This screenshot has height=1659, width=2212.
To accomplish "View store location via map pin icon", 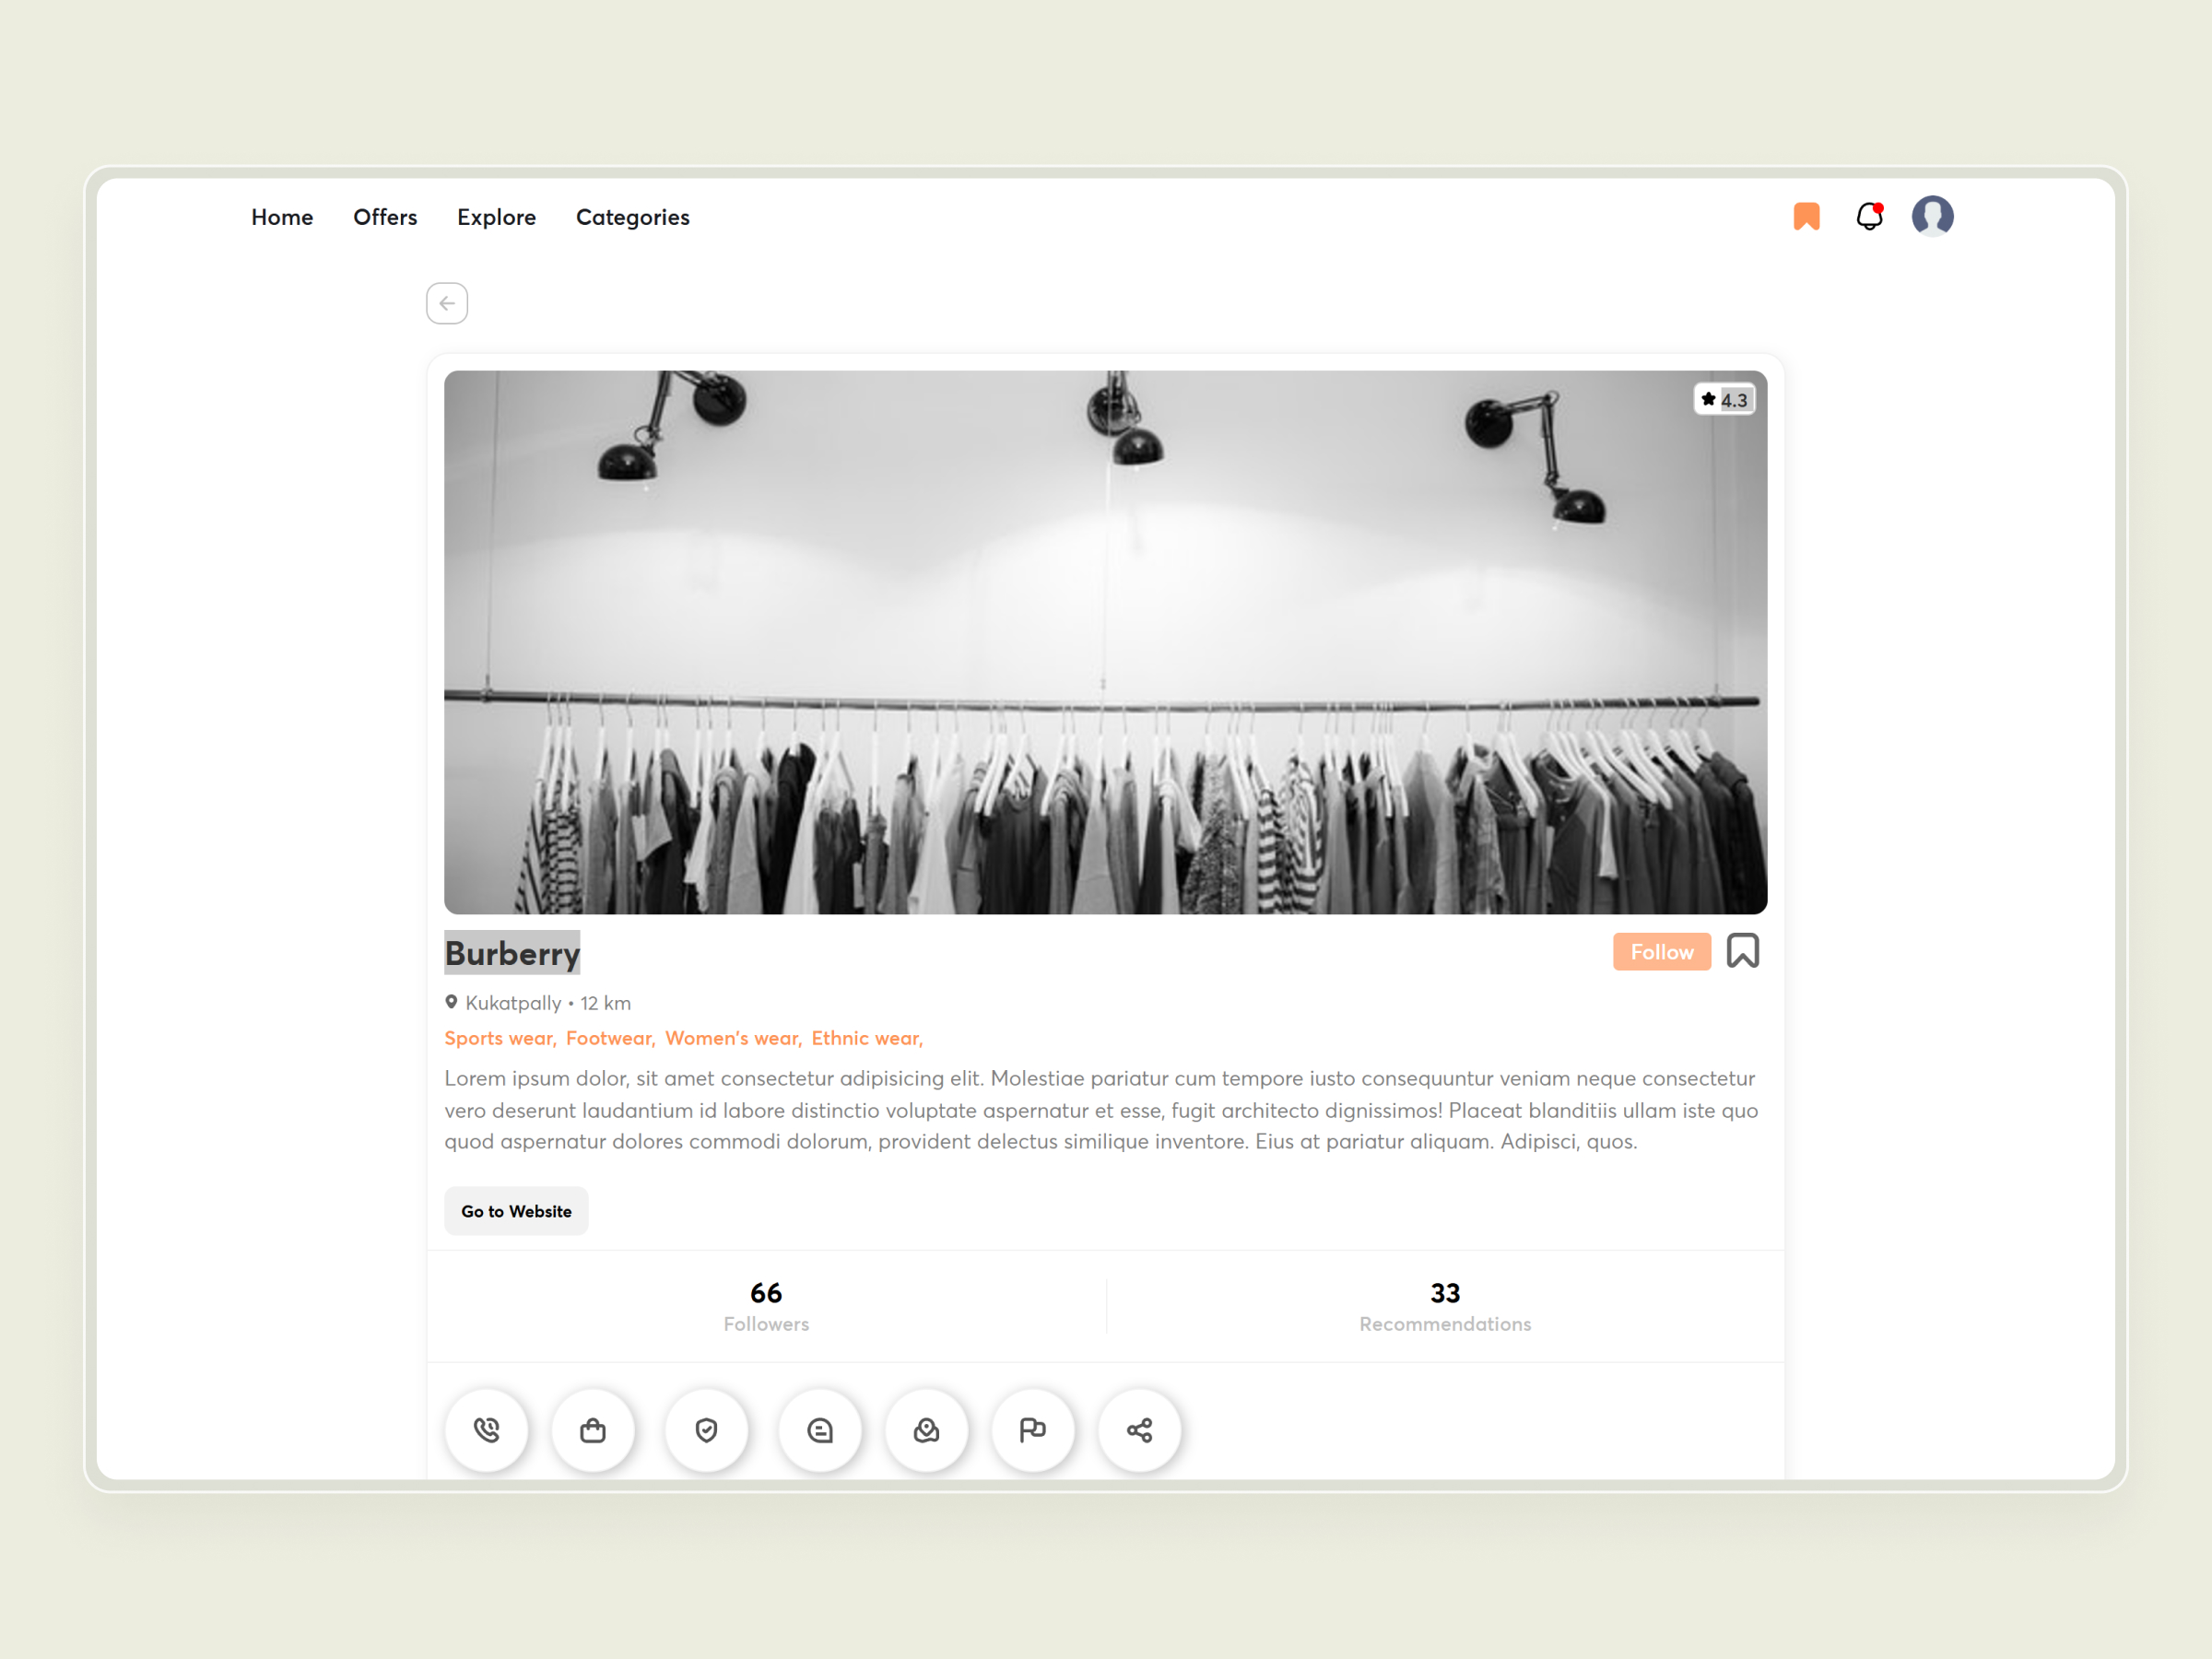I will pos(927,1430).
